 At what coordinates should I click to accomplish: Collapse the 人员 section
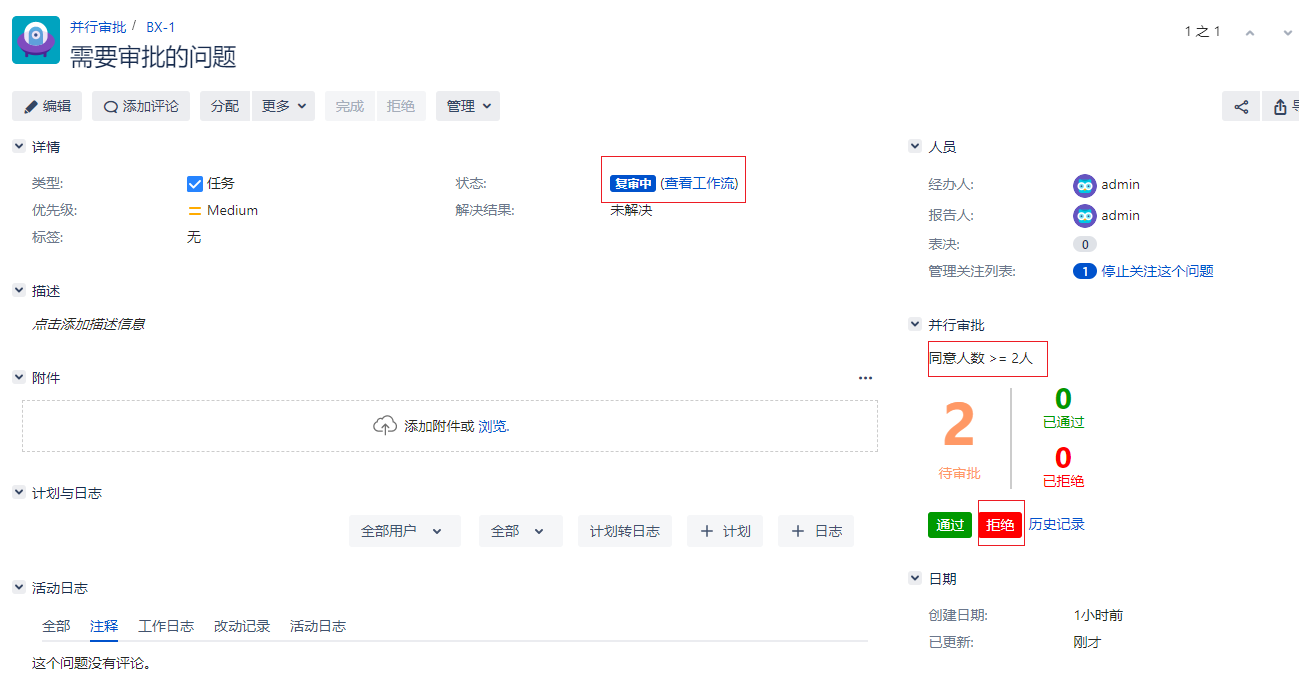[914, 147]
